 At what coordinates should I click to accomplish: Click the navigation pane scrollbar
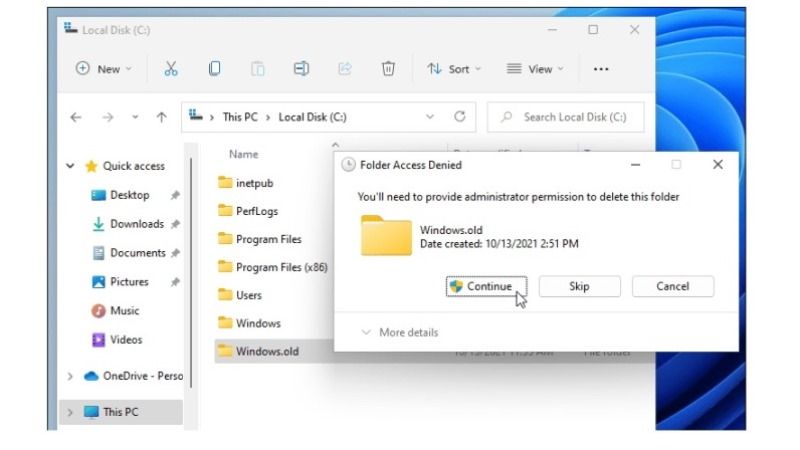191,273
